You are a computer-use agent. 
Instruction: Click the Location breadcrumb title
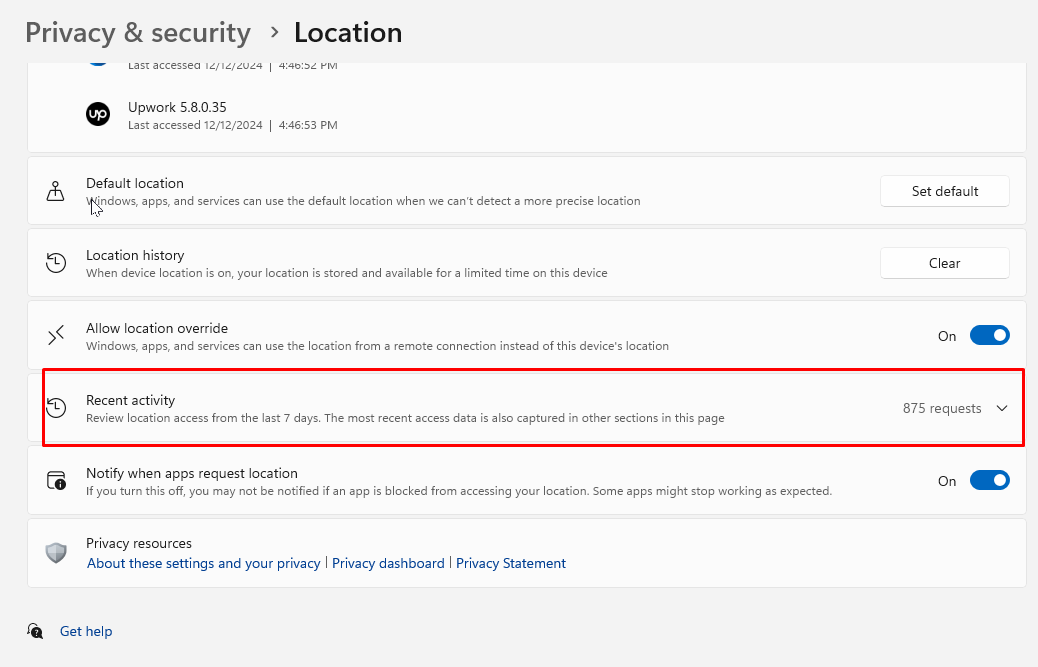pos(347,32)
